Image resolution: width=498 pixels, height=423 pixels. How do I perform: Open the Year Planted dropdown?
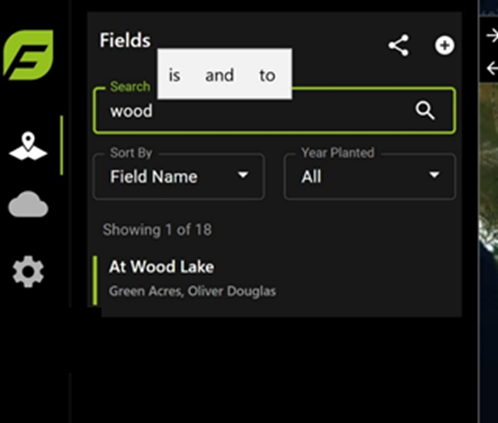pyautogui.click(x=370, y=176)
